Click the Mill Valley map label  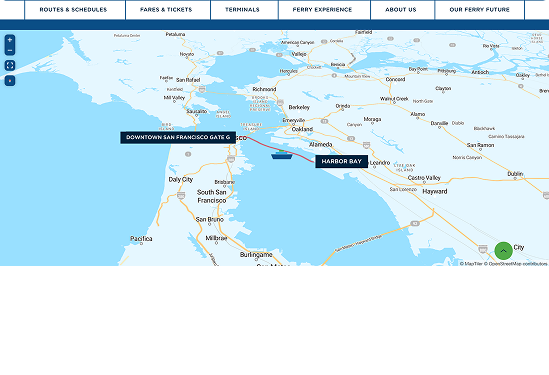point(174,98)
